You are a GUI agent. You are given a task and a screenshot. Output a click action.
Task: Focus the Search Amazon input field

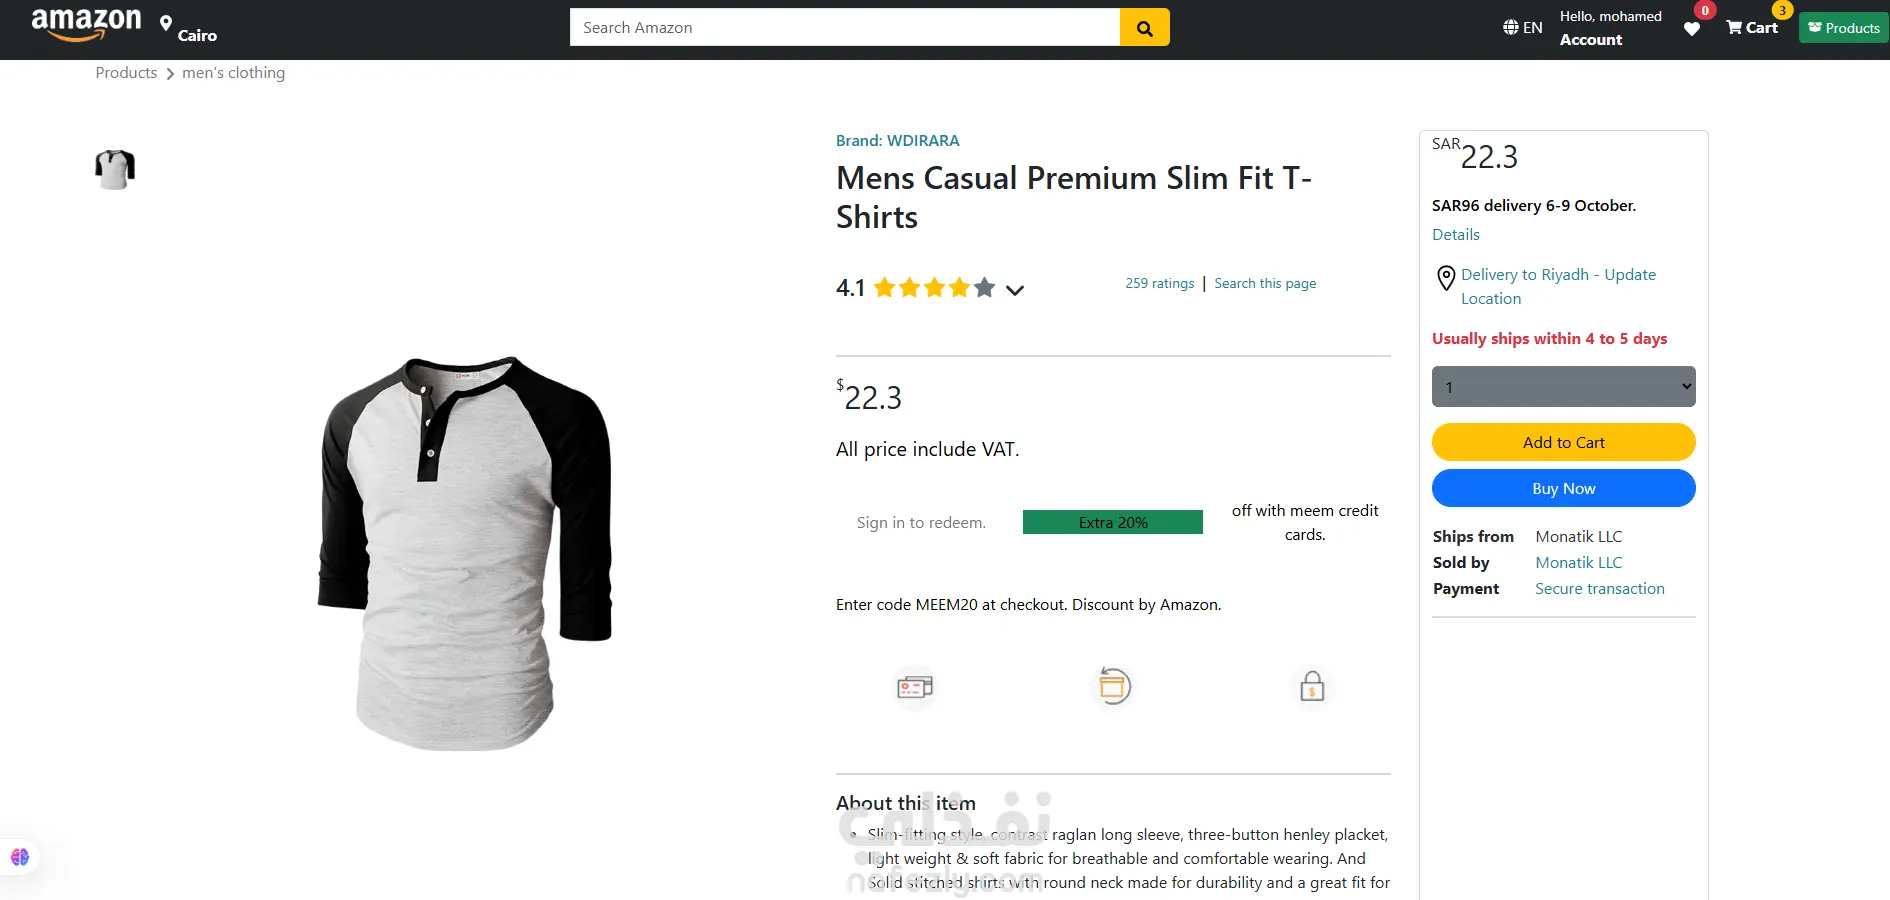click(x=844, y=28)
